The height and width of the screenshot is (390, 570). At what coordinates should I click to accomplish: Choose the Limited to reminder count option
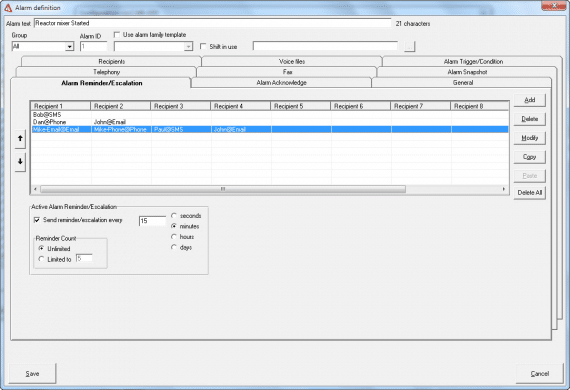click(41, 259)
